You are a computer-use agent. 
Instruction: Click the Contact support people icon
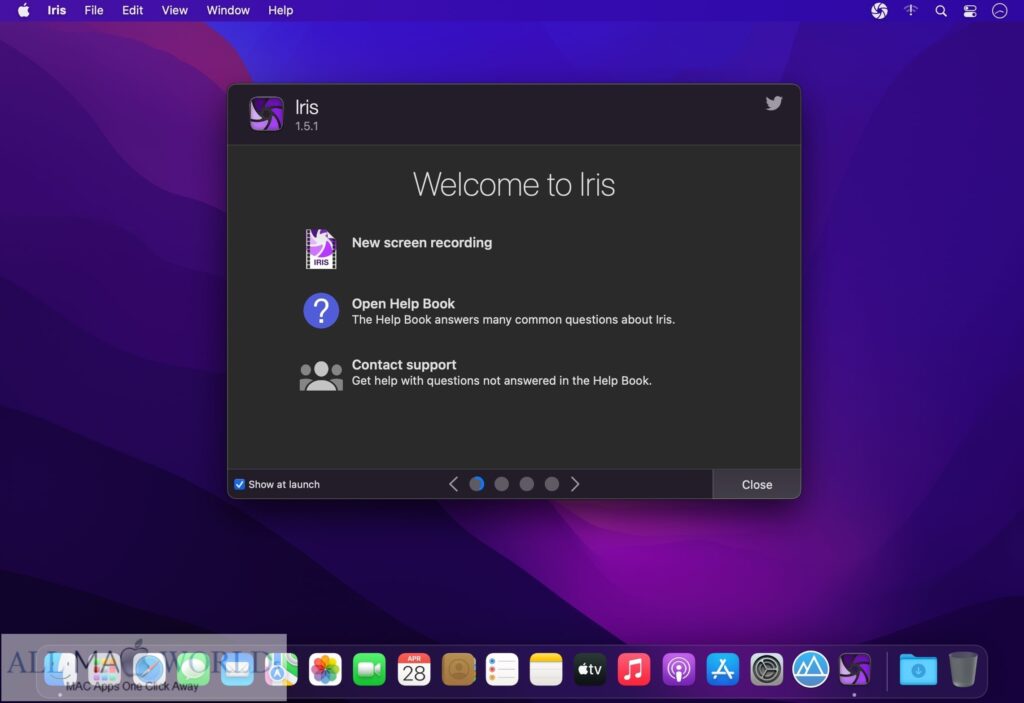pyautogui.click(x=321, y=376)
